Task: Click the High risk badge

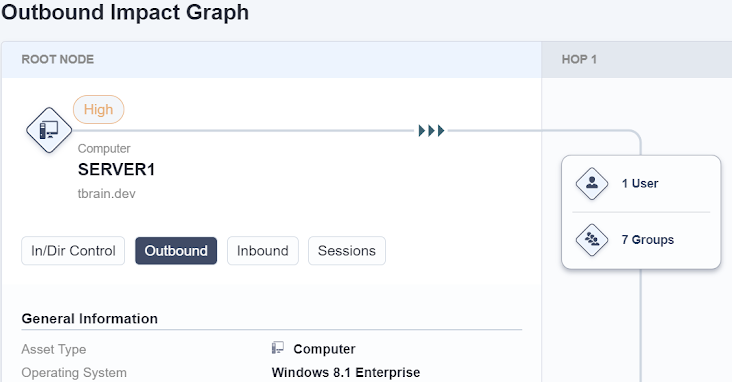Action: (99, 109)
